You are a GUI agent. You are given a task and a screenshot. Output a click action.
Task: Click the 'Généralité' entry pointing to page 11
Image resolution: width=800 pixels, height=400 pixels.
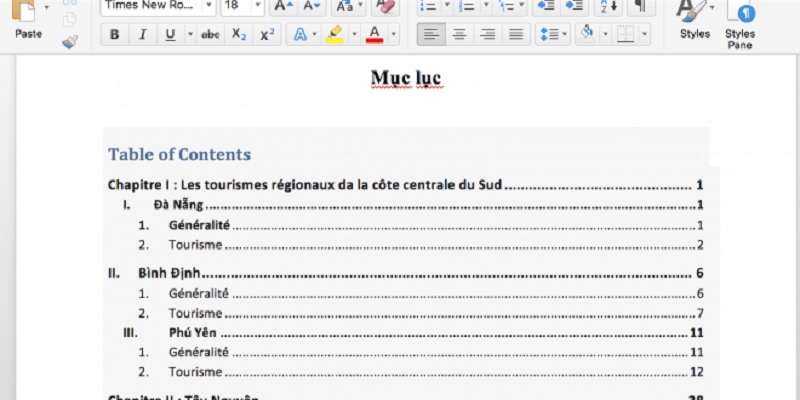click(421, 352)
